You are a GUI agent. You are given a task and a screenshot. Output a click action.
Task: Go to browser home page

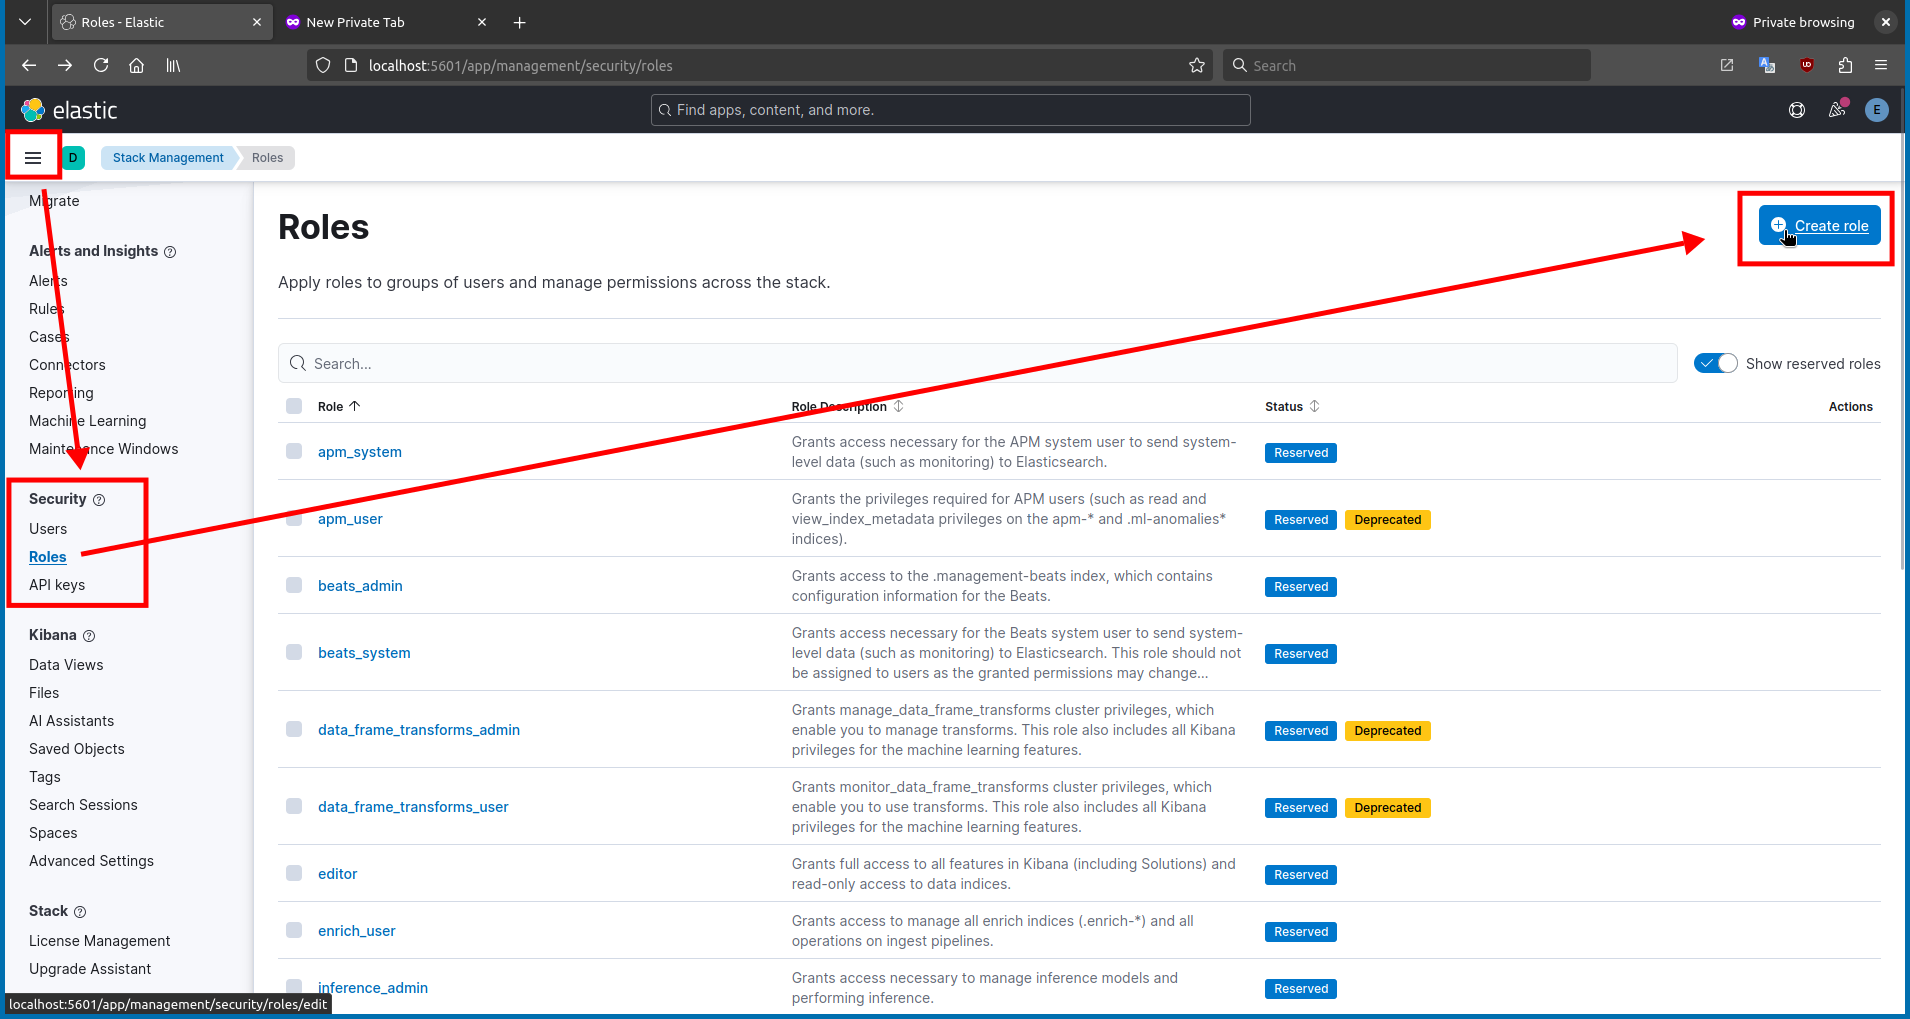pos(137,65)
